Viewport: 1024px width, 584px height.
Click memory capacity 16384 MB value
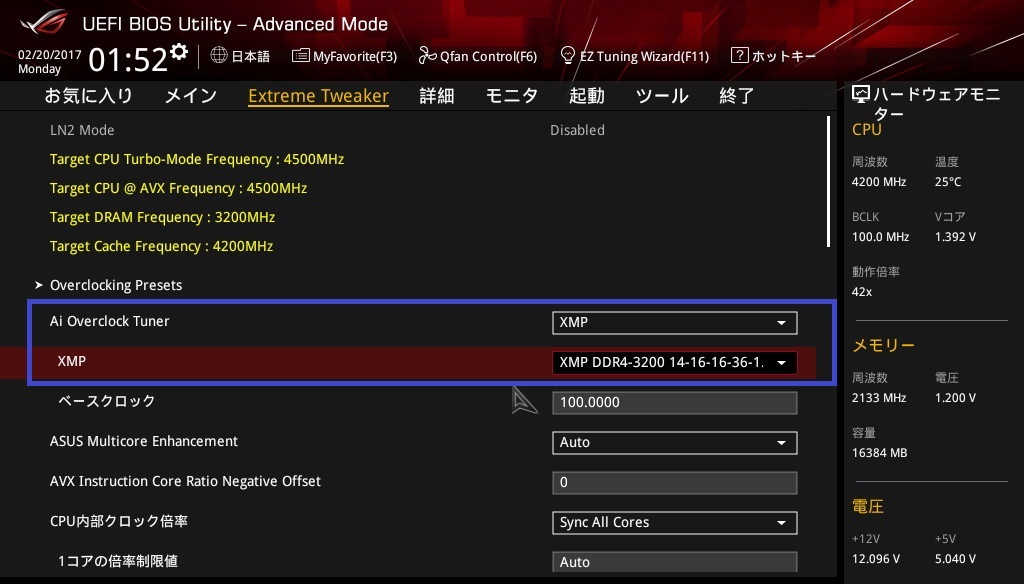(x=880, y=453)
